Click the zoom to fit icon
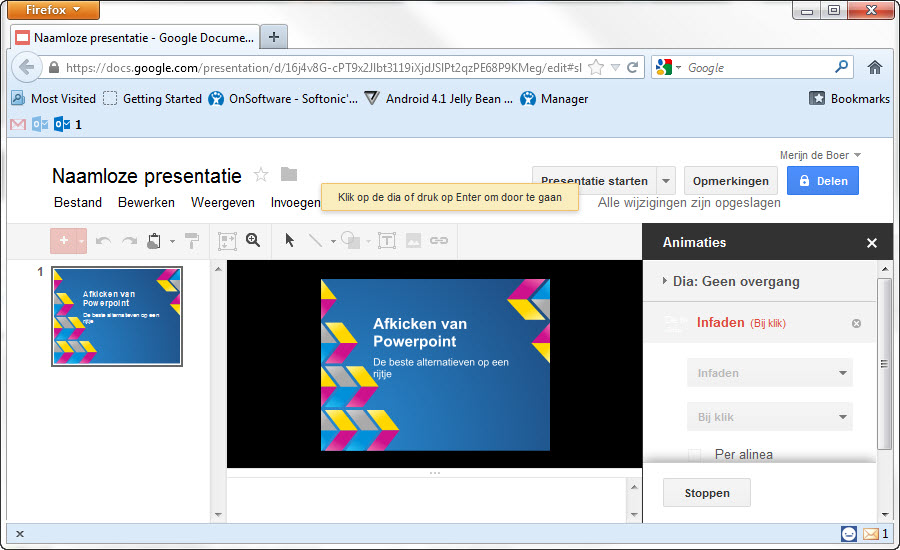This screenshot has height=550, width=900. (227, 241)
